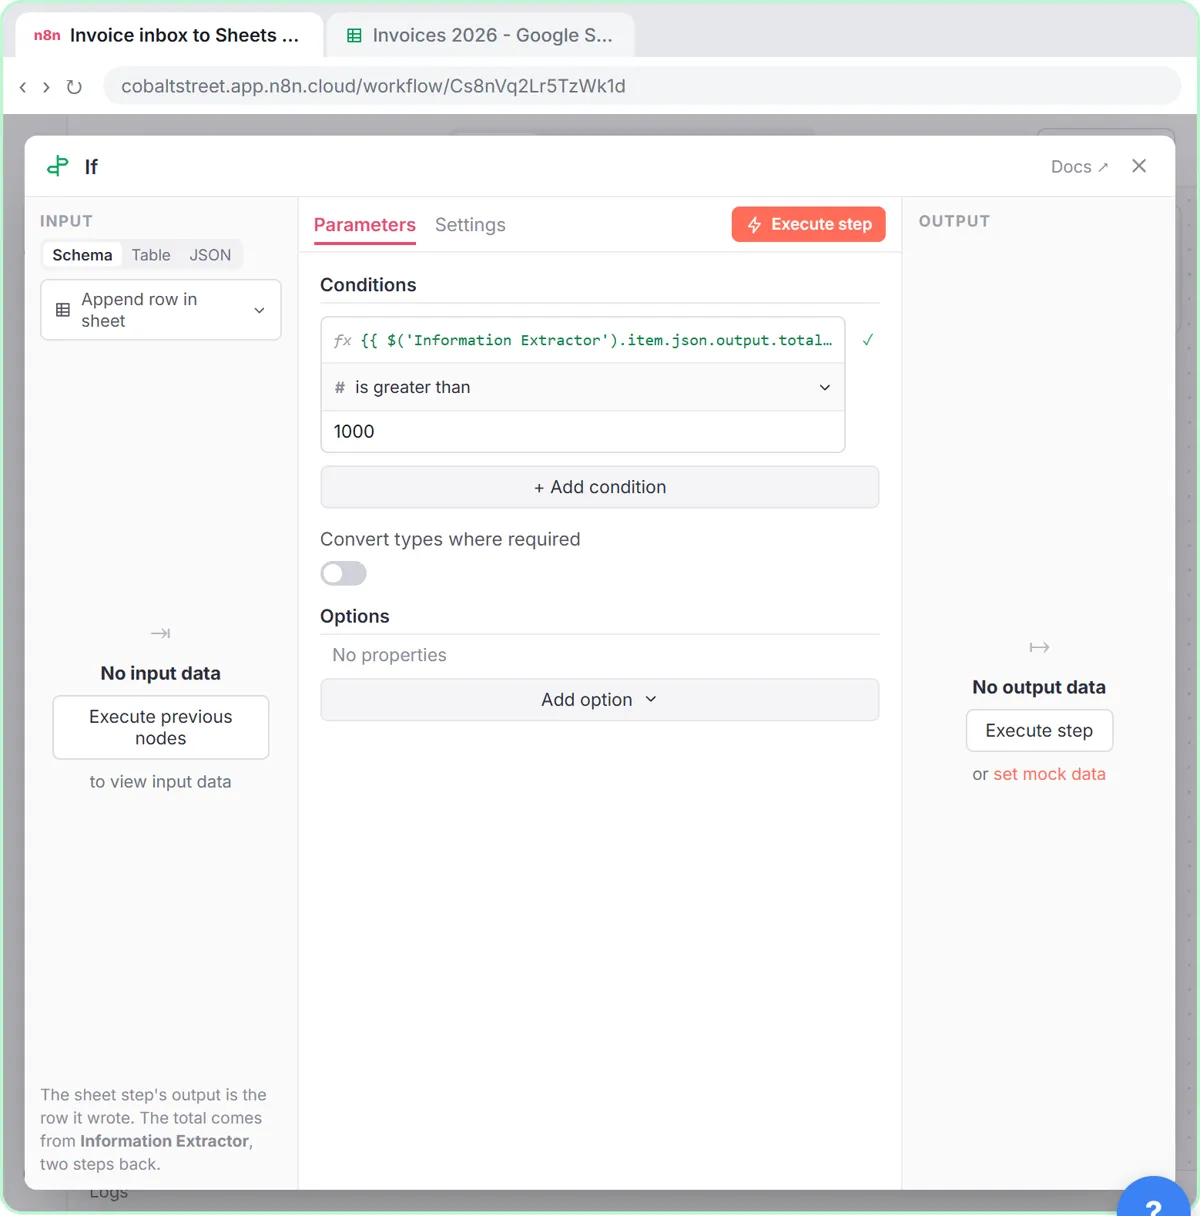Click the No input data text
Image resolution: width=1200 pixels, height=1216 pixels.
point(161,673)
